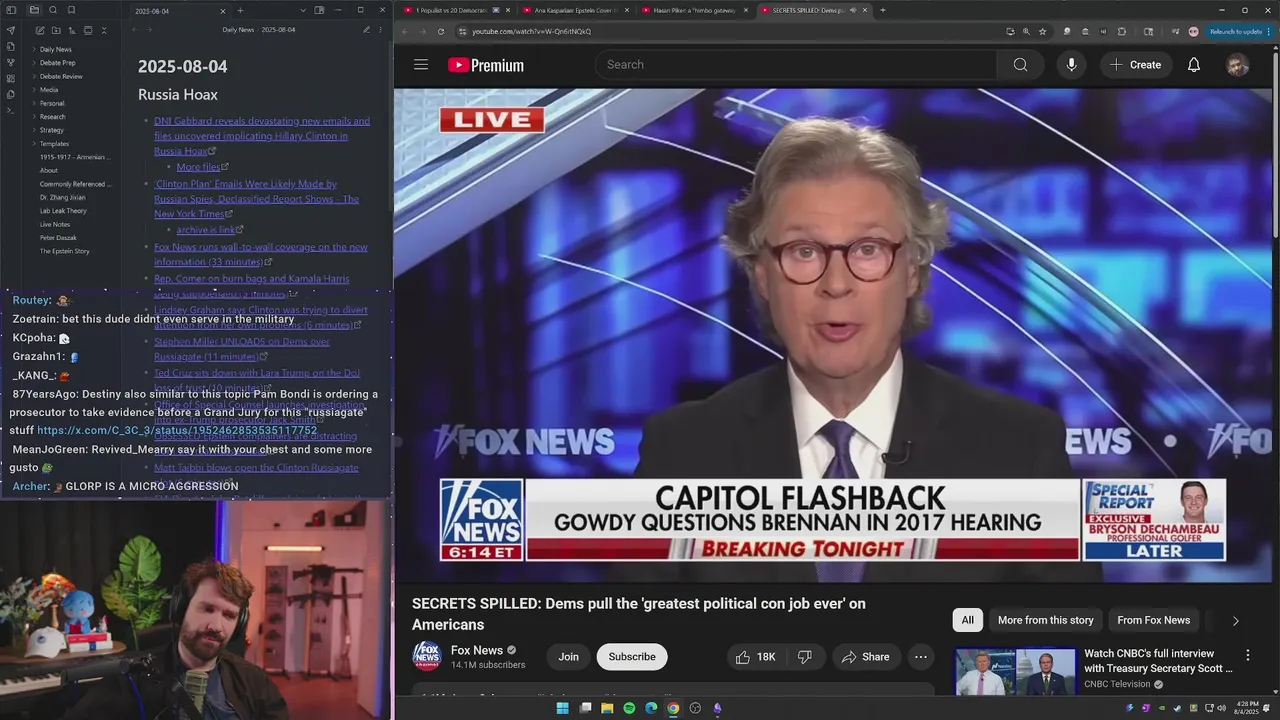
Task: Reload the page in Chrome
Action: (x=441, y=31)
